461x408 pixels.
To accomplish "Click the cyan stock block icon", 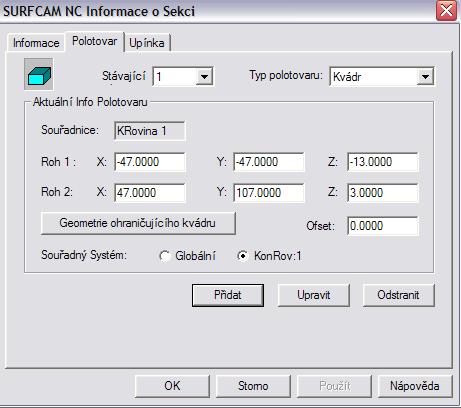I will click(x=39, y=75).
